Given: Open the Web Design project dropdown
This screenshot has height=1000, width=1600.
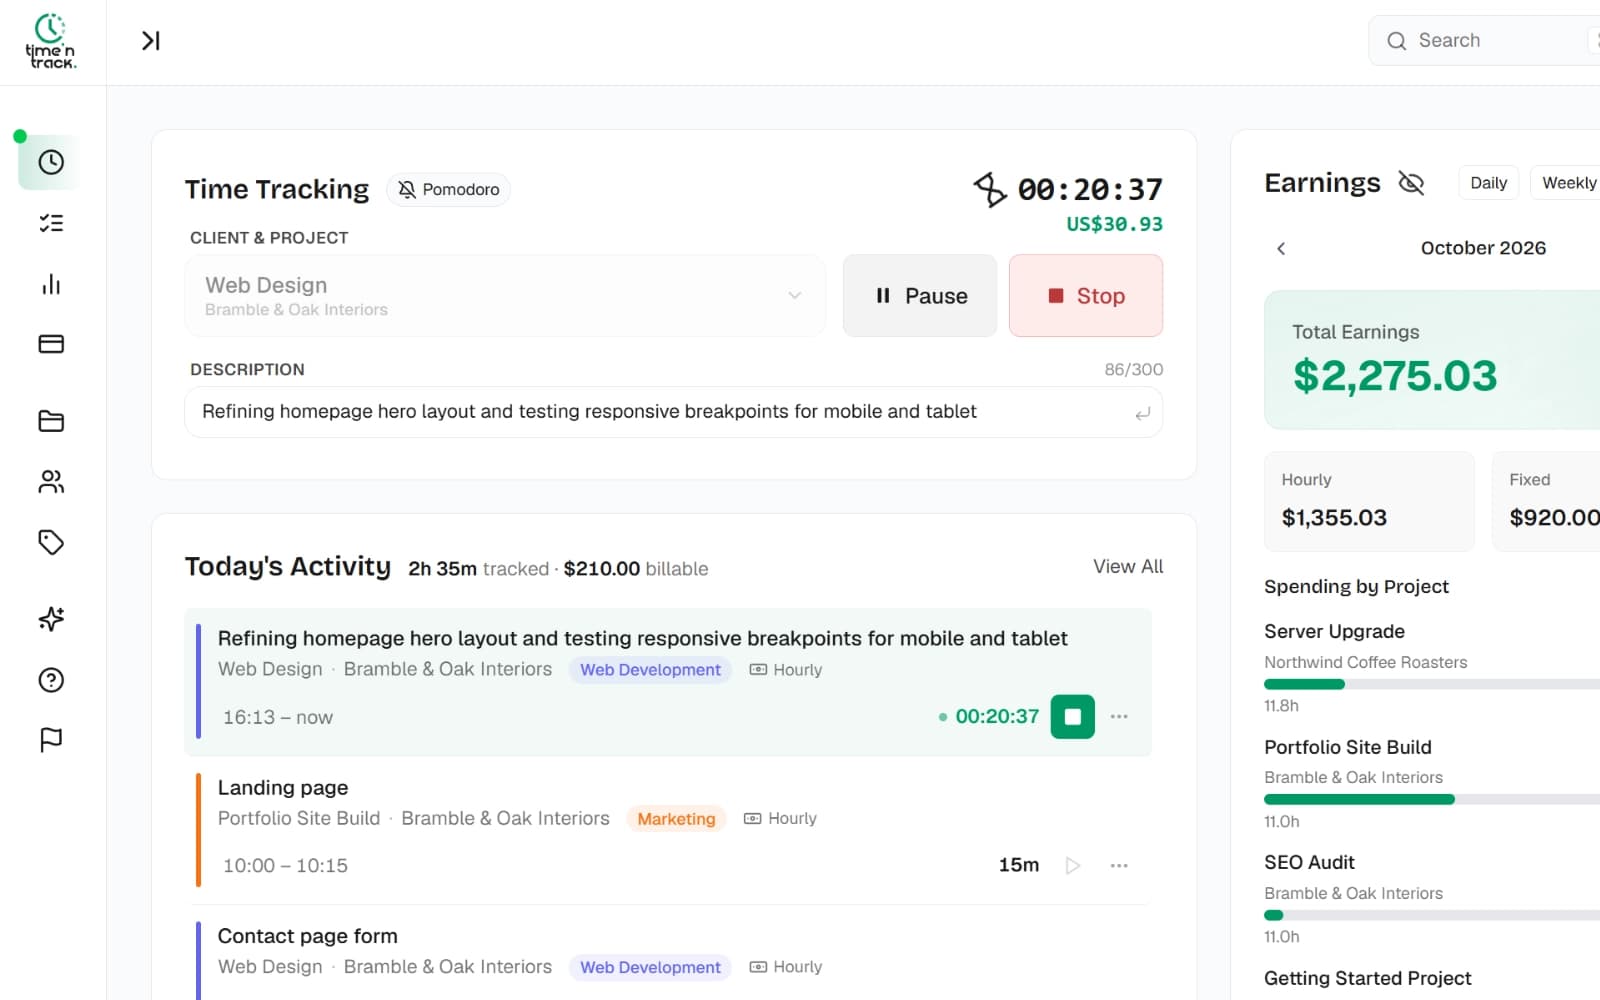Looking at the screenshot, I should click(505, 296).
